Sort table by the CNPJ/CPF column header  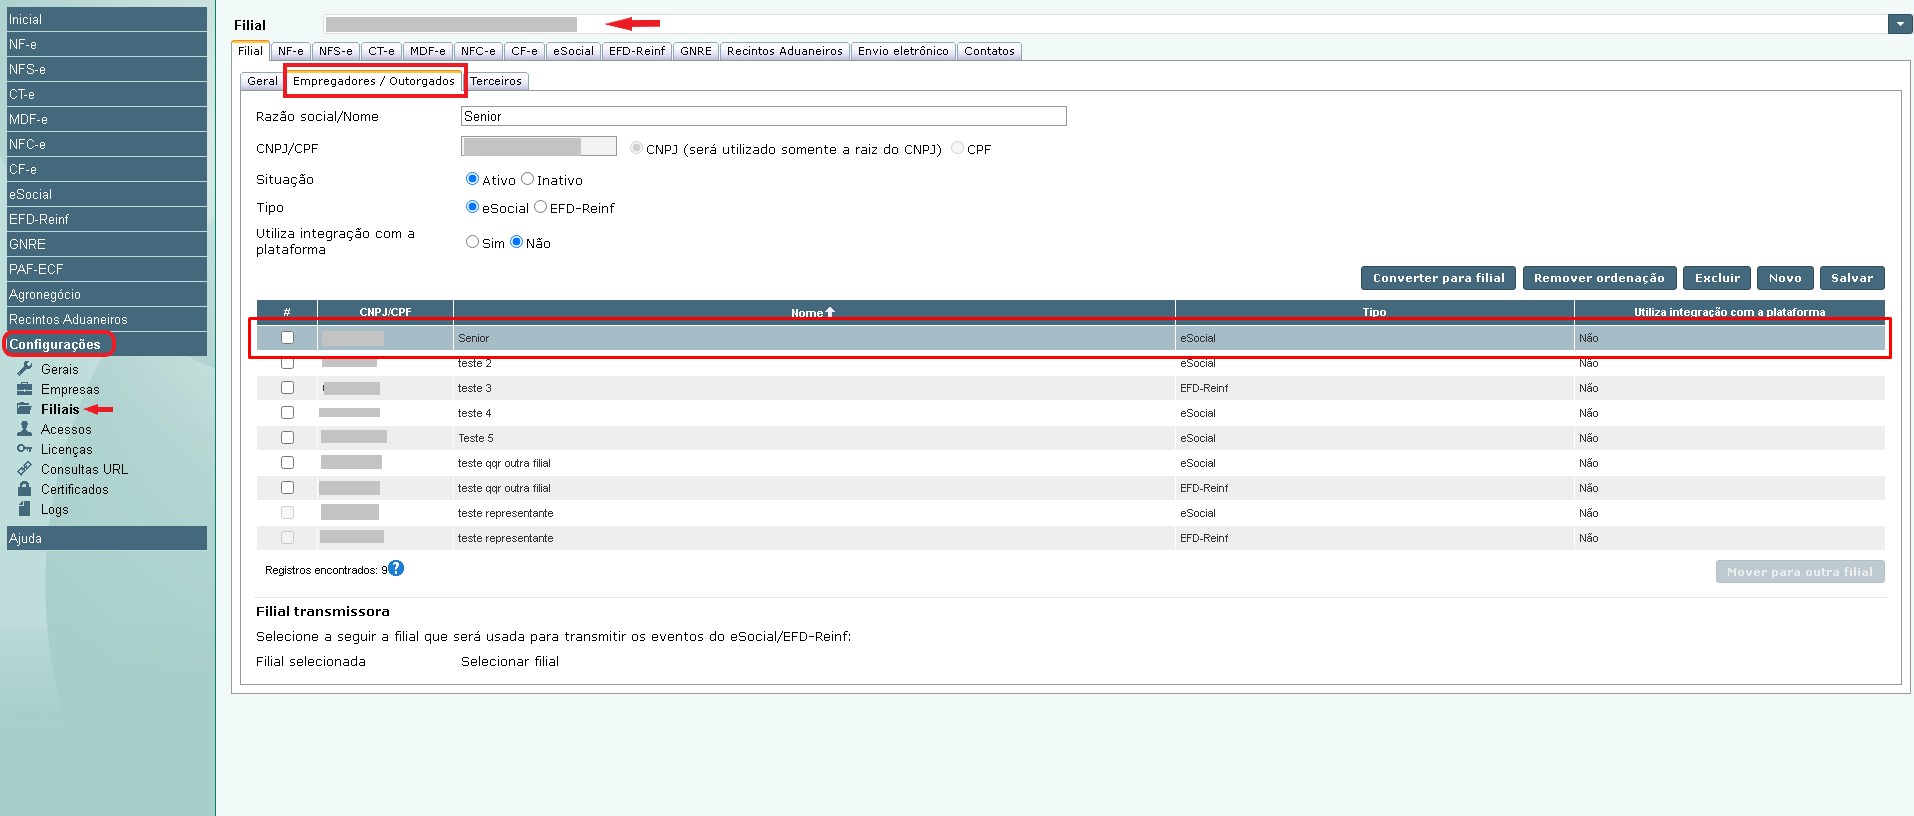tap(385, 312)
